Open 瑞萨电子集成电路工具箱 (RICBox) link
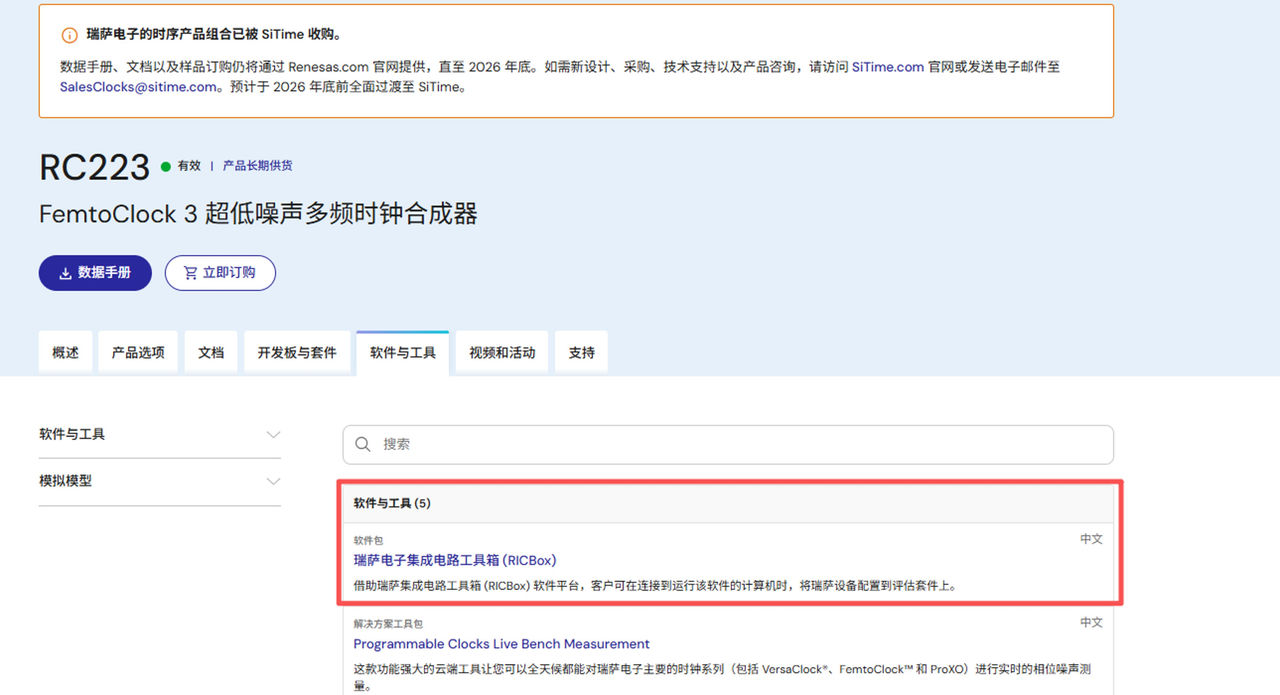Screen dimensions: 1280x695 (x=455, y=560)
